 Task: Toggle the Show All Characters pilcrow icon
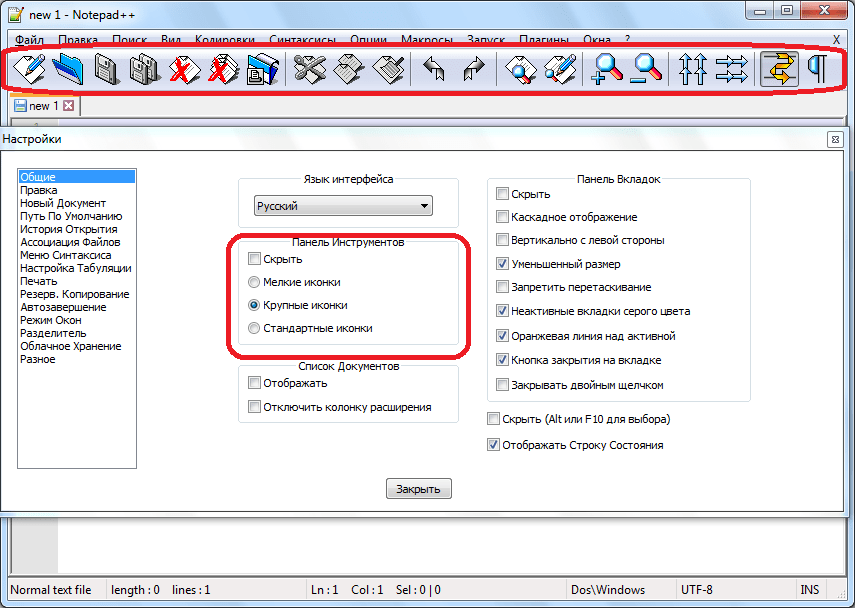[818, 69]
